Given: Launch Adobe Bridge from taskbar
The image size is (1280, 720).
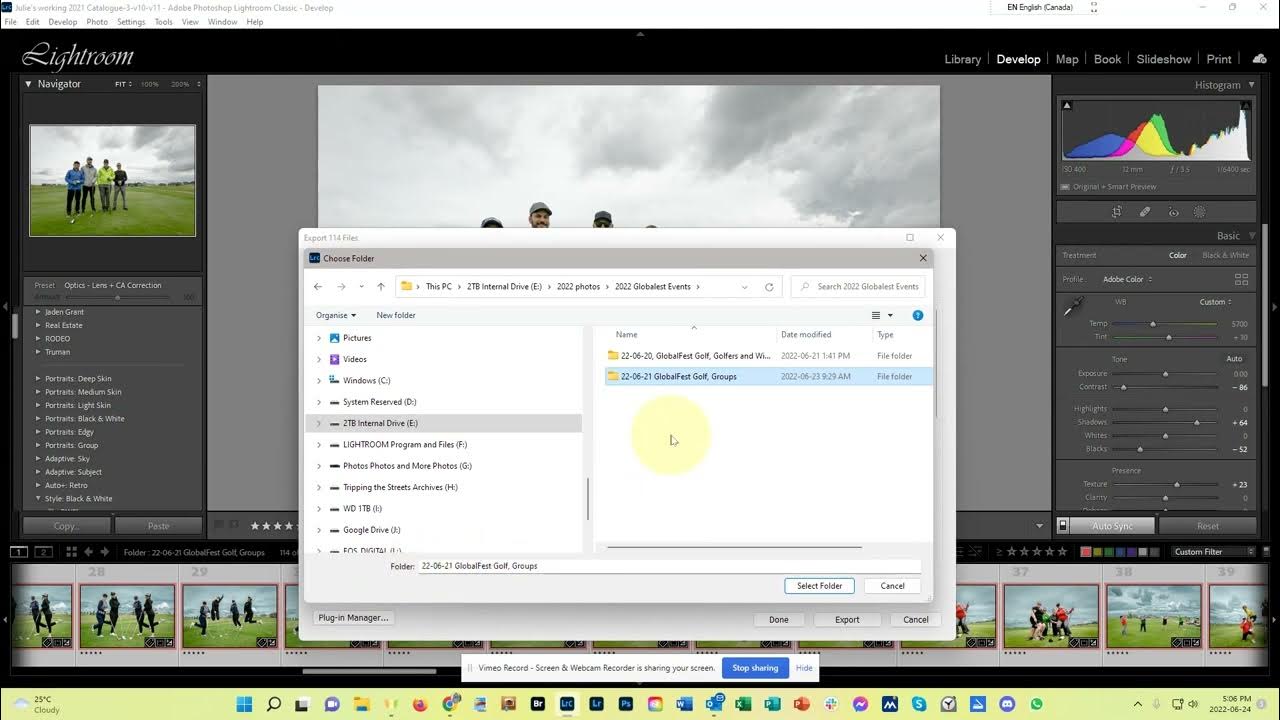Looking at the screenshot, I should [538, 704].
